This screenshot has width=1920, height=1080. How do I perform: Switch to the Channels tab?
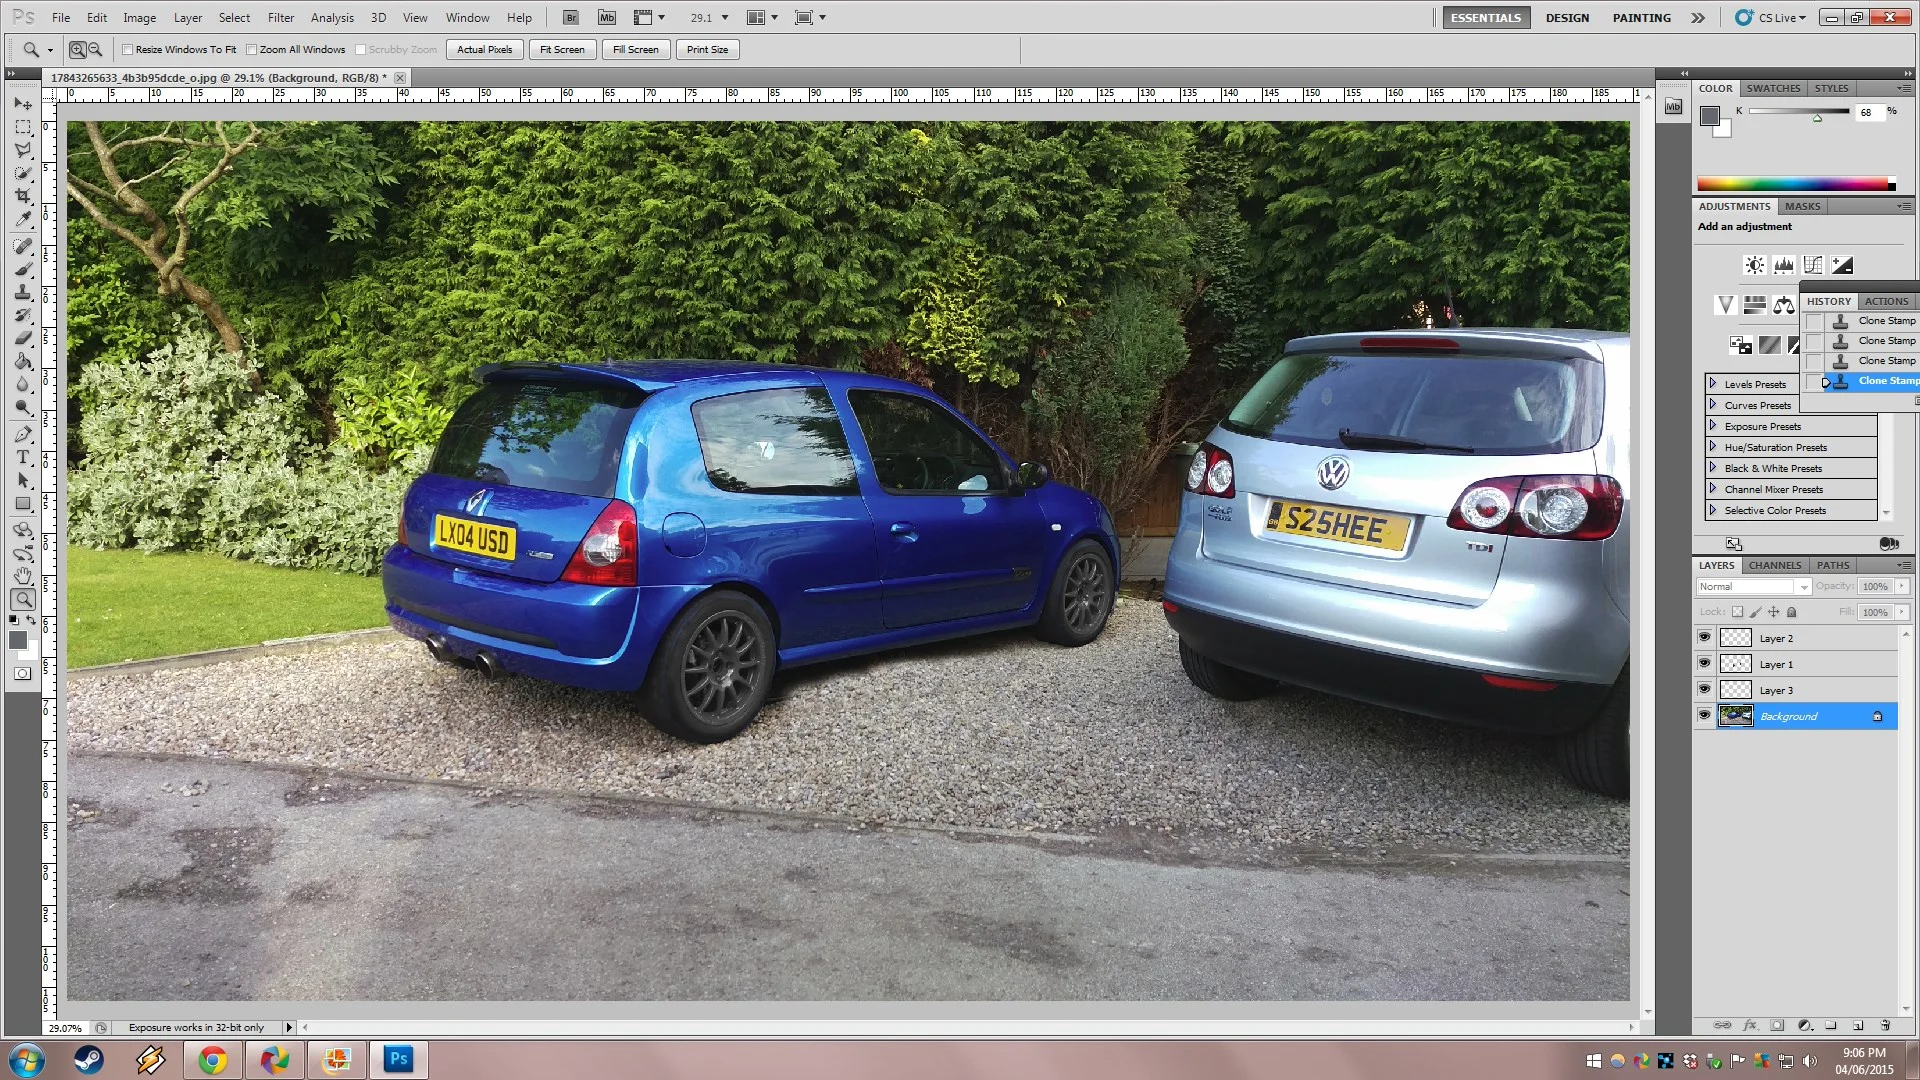[x=1775, y=565]
